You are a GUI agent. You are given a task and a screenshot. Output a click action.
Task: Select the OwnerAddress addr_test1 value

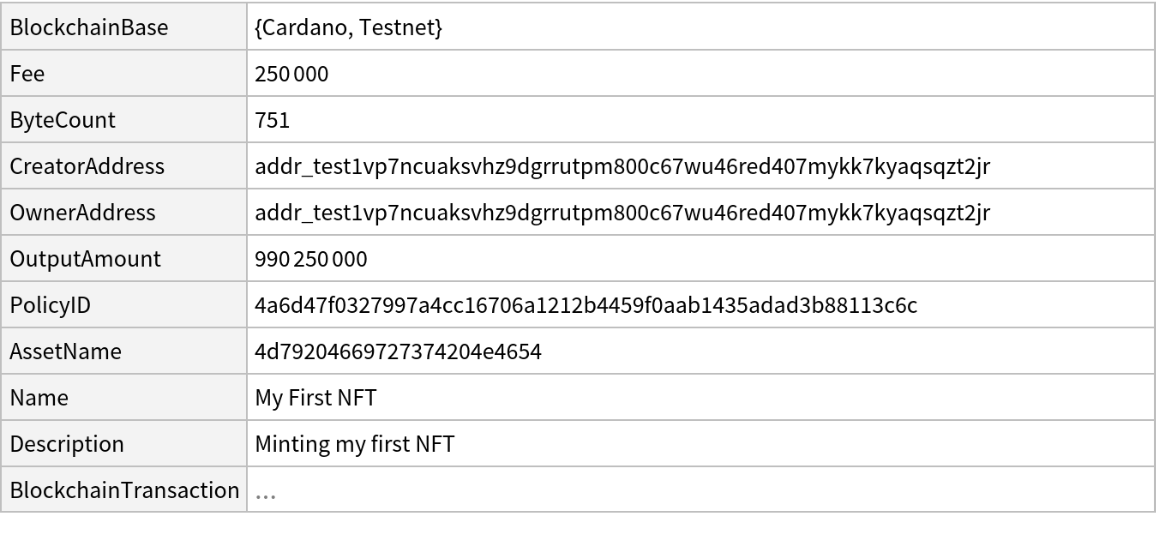point(621,213)
